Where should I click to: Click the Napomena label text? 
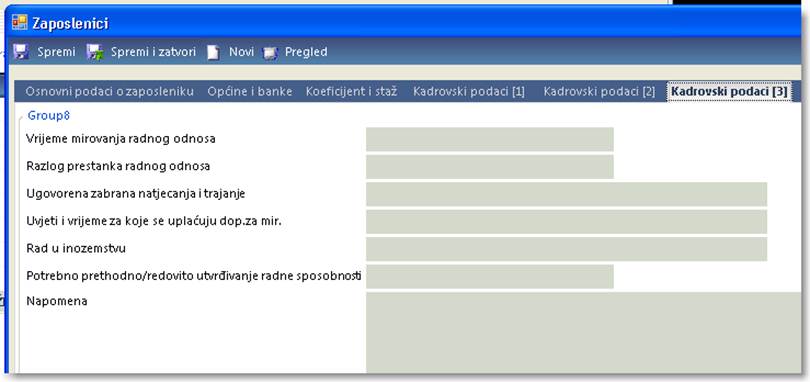(57, 301)
